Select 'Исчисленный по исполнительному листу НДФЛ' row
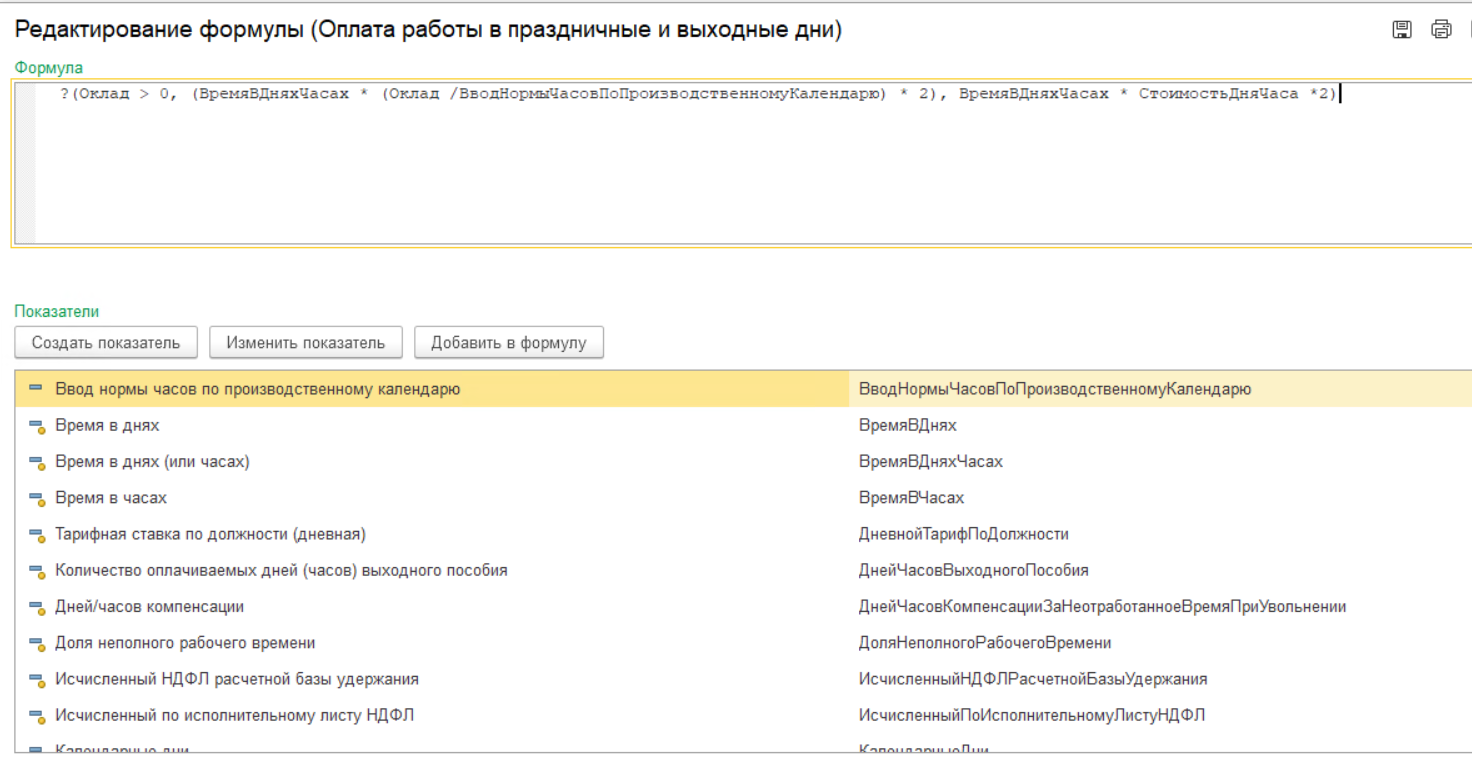 click(234, 715)
